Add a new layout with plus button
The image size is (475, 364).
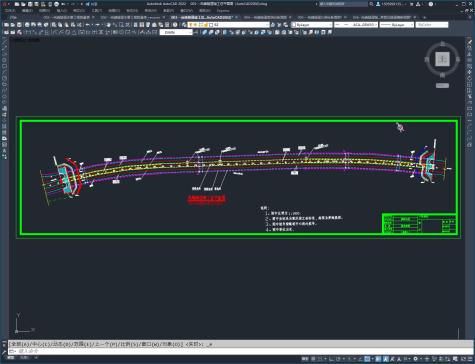[36, 358]
